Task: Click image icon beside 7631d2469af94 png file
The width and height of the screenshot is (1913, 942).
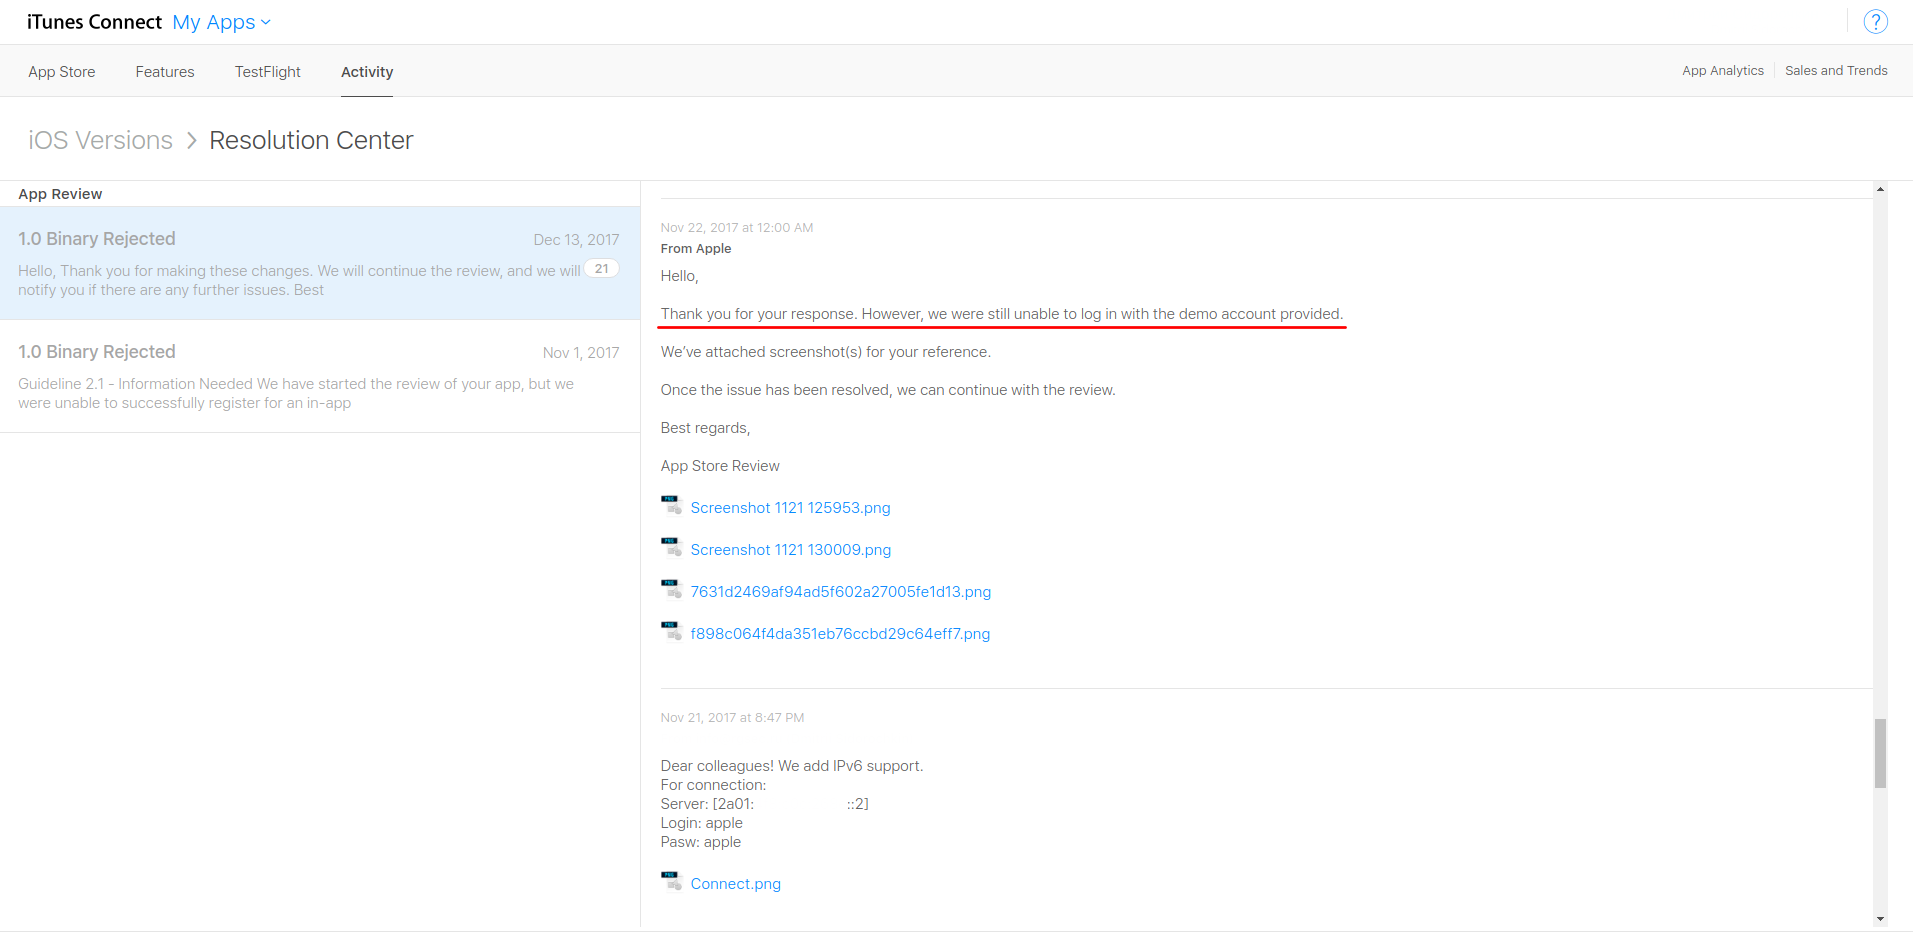Action: pos(671,589)
